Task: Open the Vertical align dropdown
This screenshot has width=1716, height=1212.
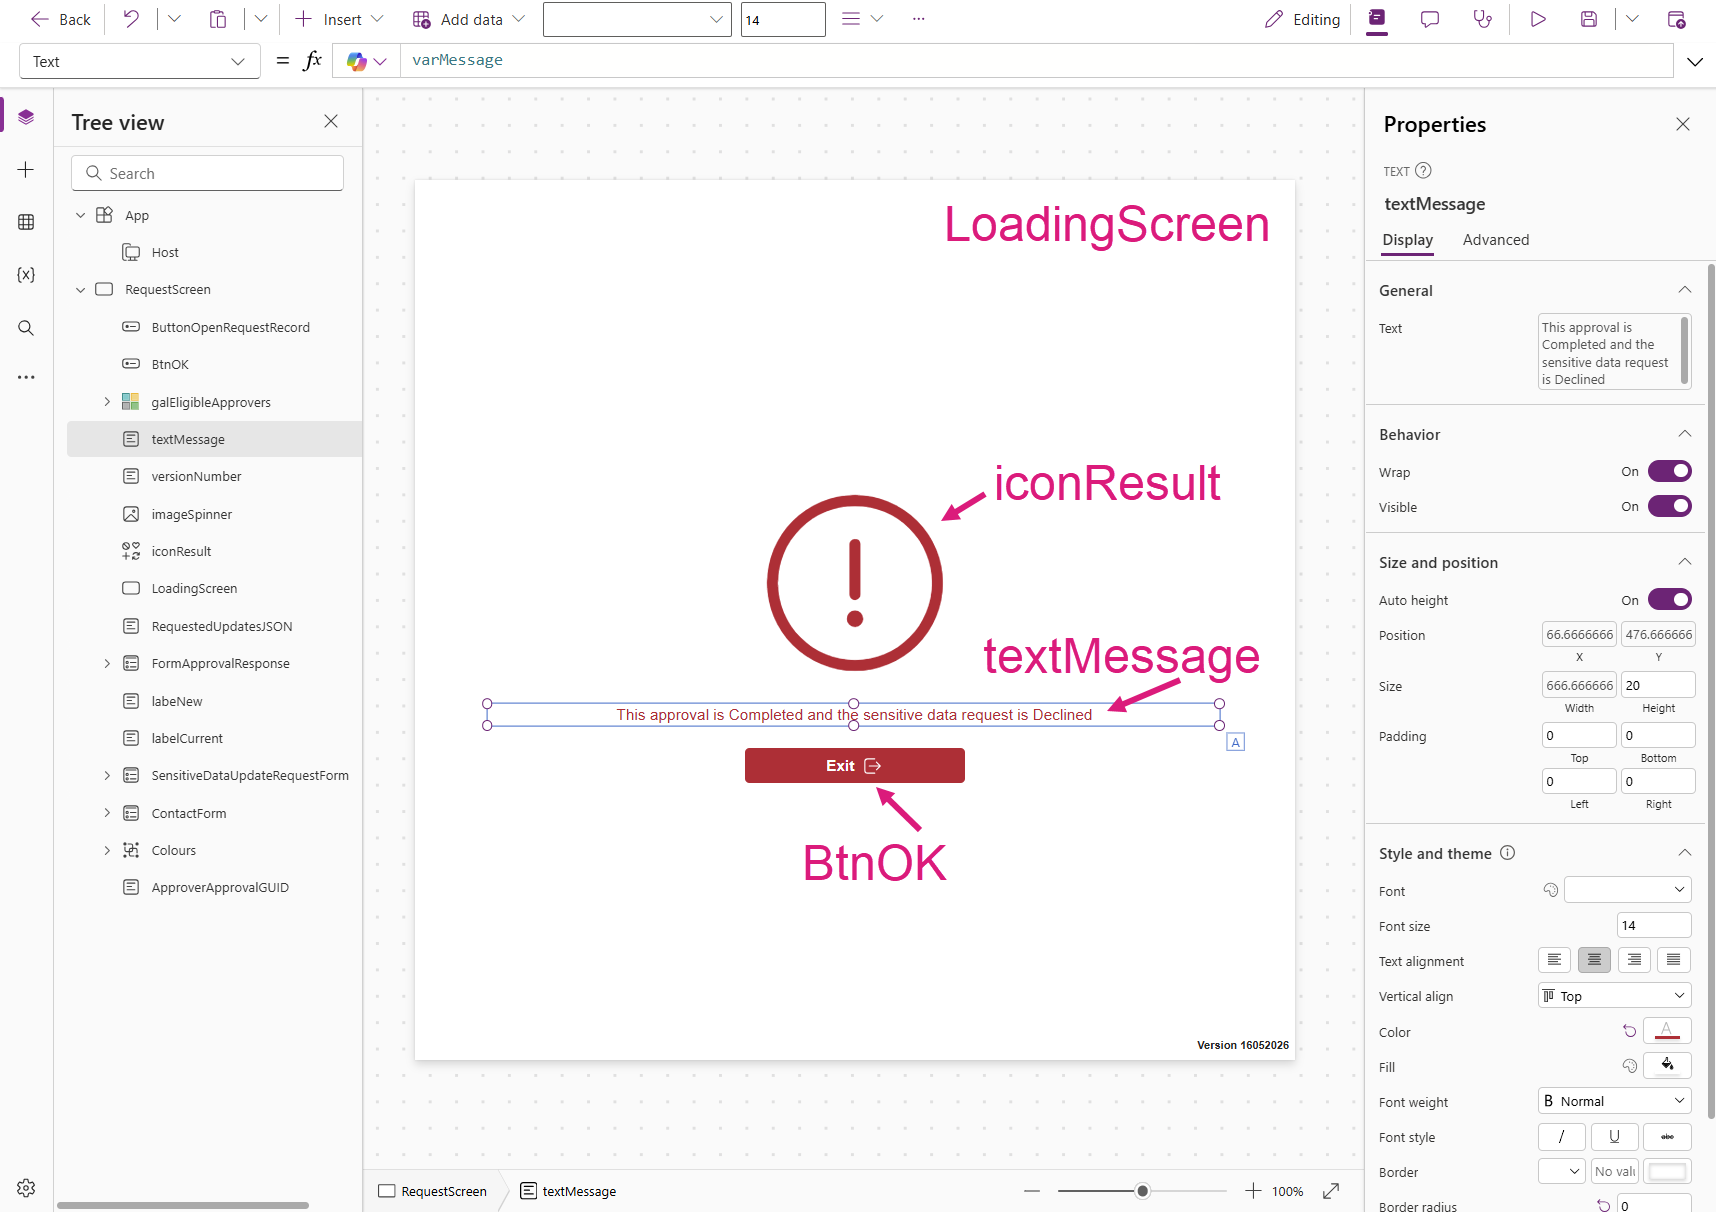Action: pyautogui.click(x=1614, y=996)
